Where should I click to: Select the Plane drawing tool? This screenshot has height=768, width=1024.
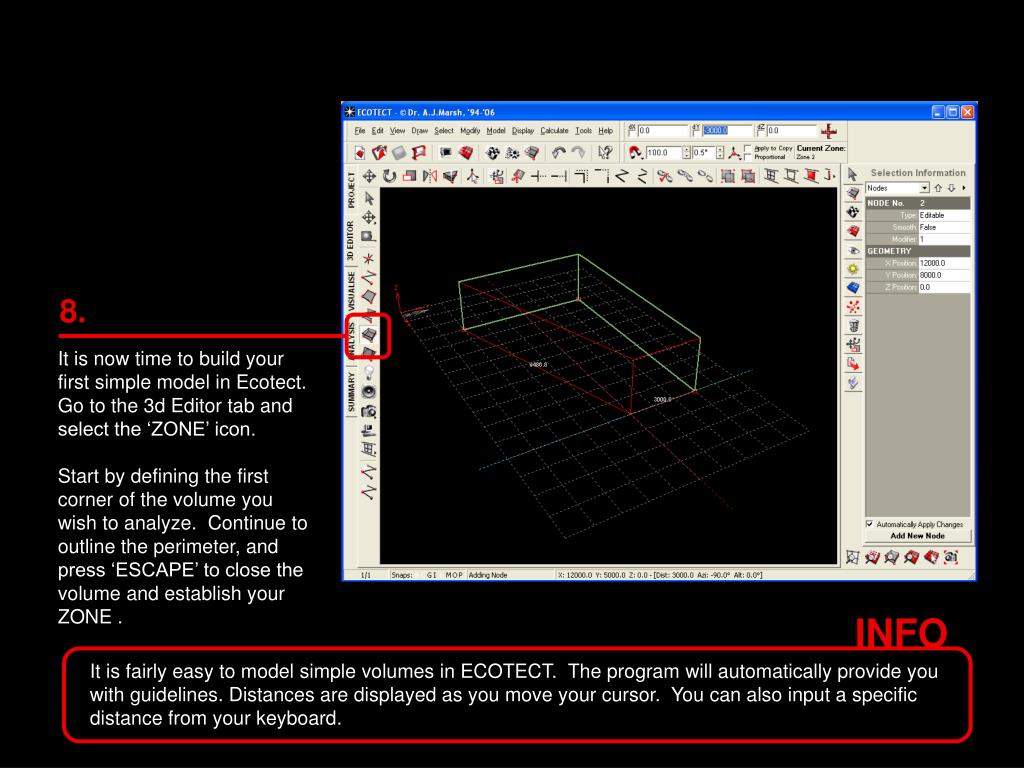369,296
